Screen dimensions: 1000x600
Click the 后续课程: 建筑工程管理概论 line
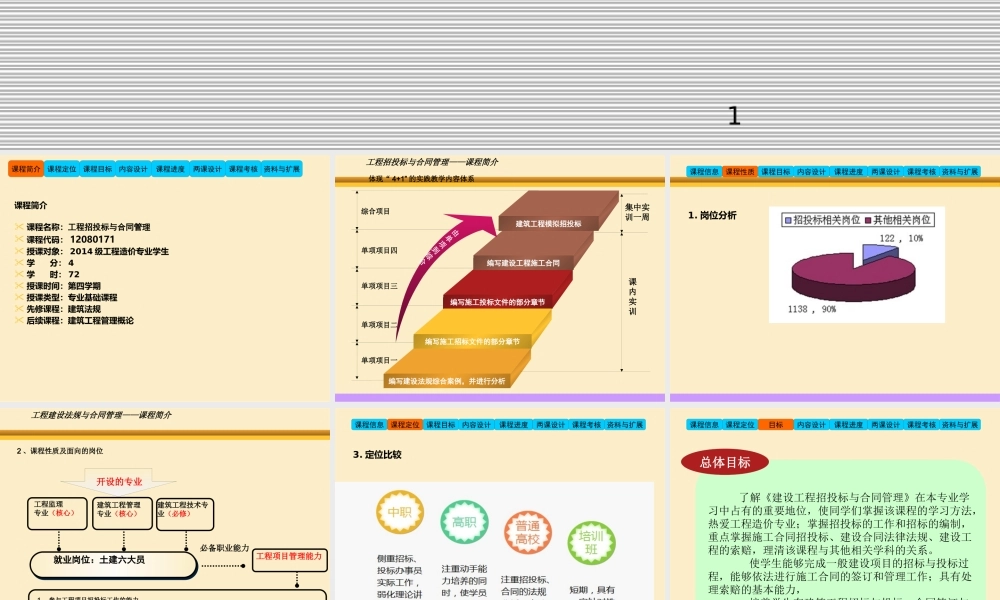coord(80,320)
